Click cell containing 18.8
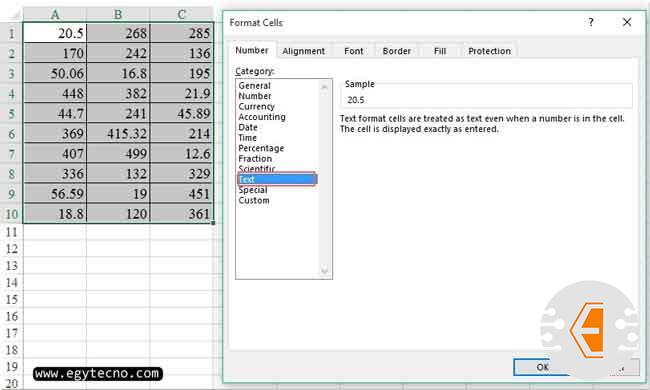The width and height of the screenshot is (650, 390). [x=55, y=214]
